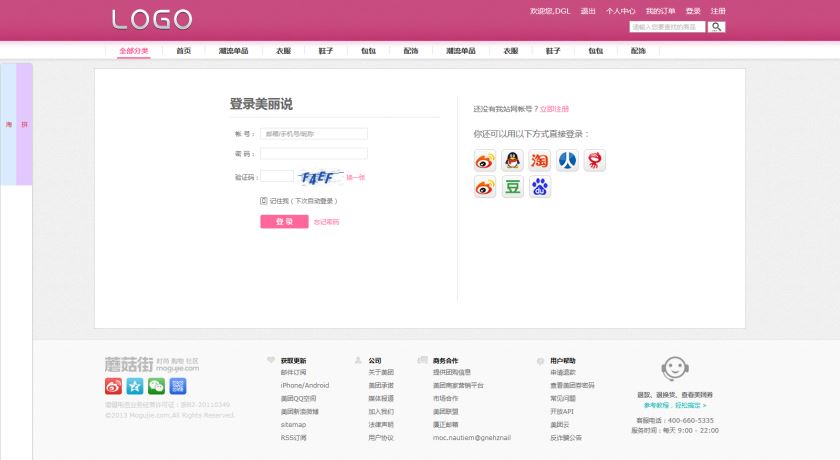Image resolution: width=840 pixels, height=460 pixels.
Task: Open the footer QQ Zone star icon
Action: [x=135, y=386]
